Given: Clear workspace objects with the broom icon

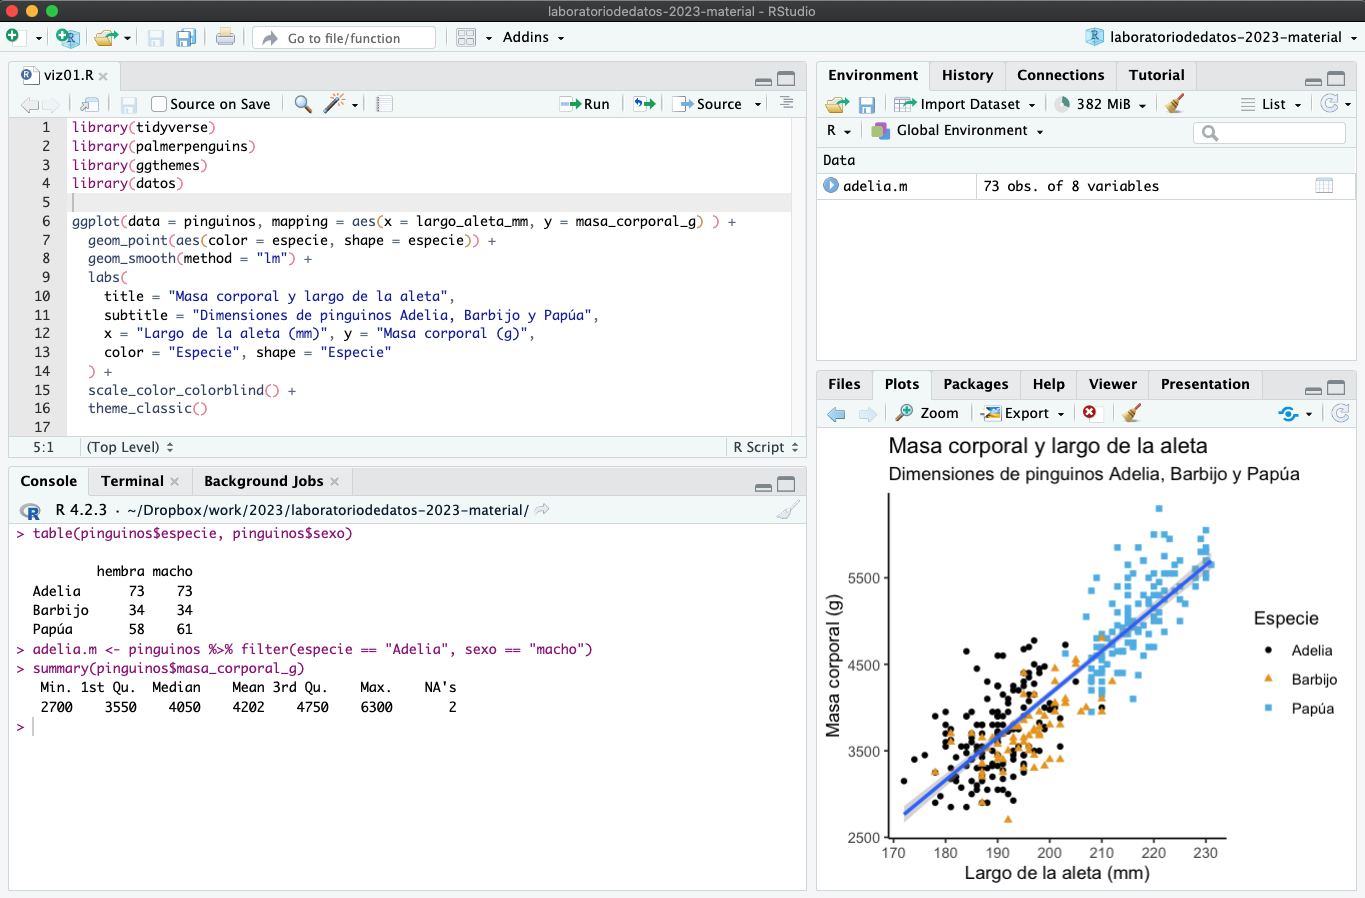Looking at the screenshot, I should point(1175,104).
